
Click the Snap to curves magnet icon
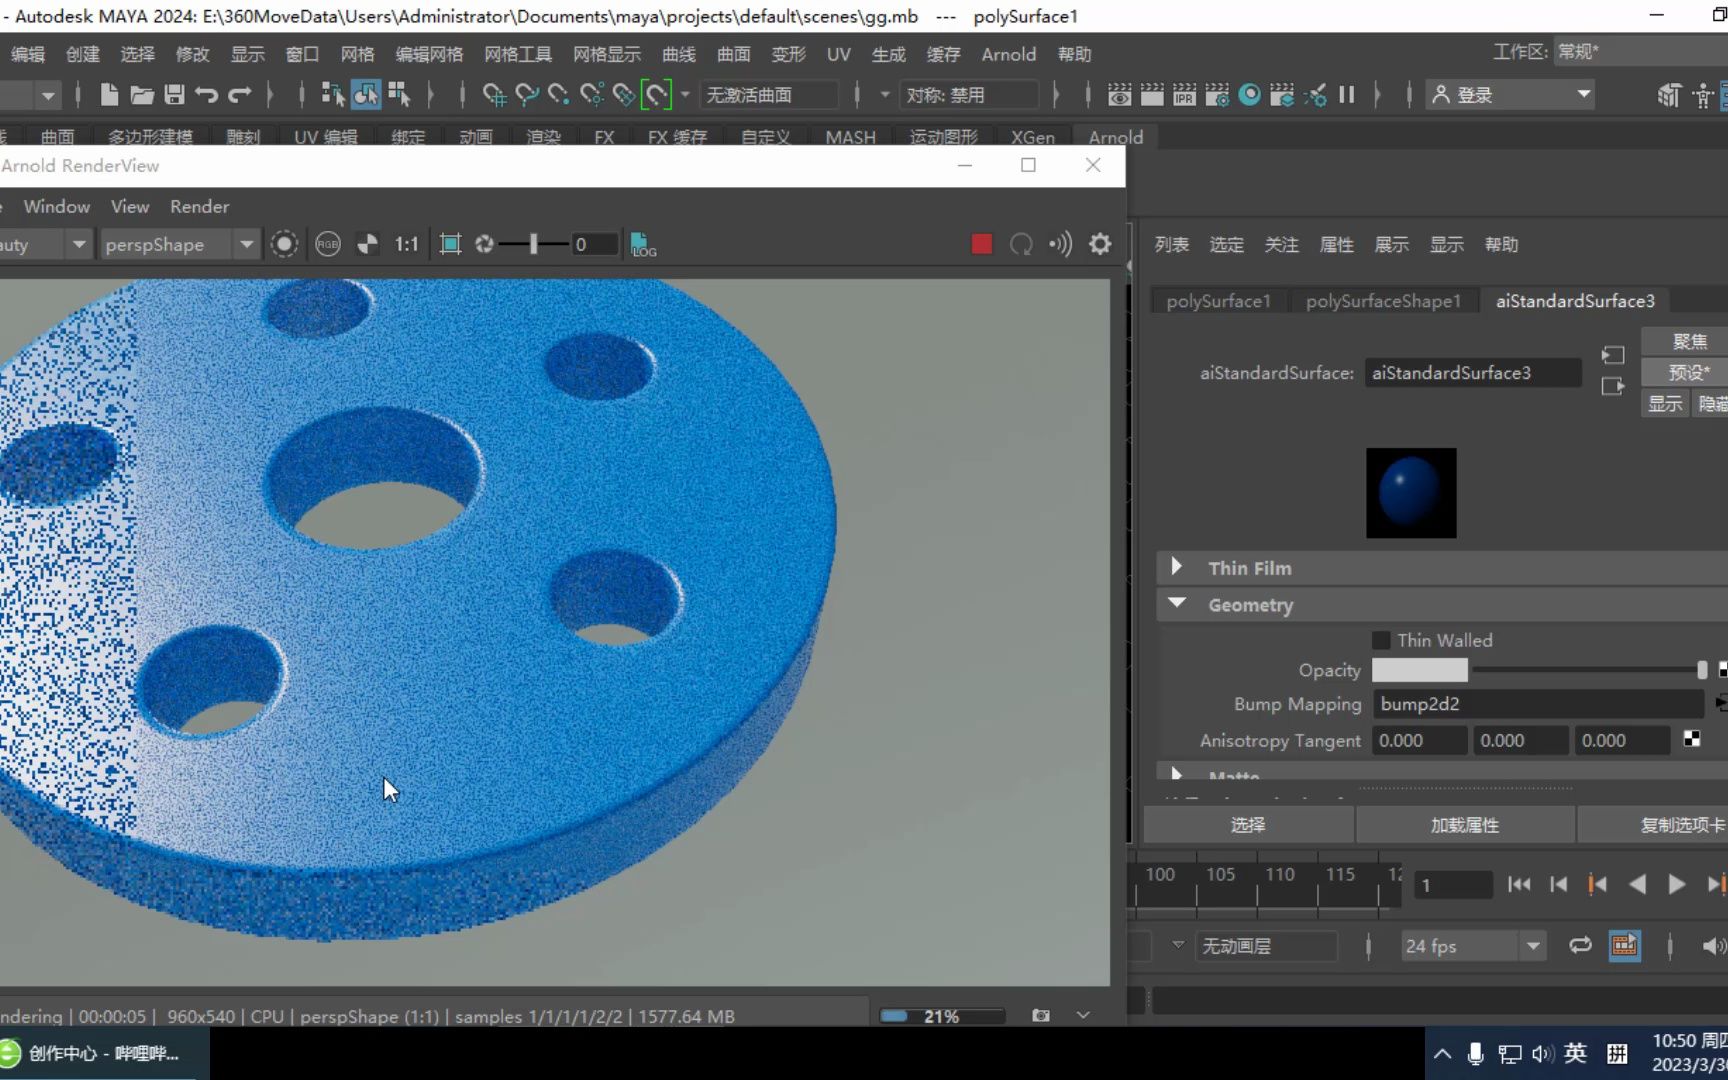(527, 95)
